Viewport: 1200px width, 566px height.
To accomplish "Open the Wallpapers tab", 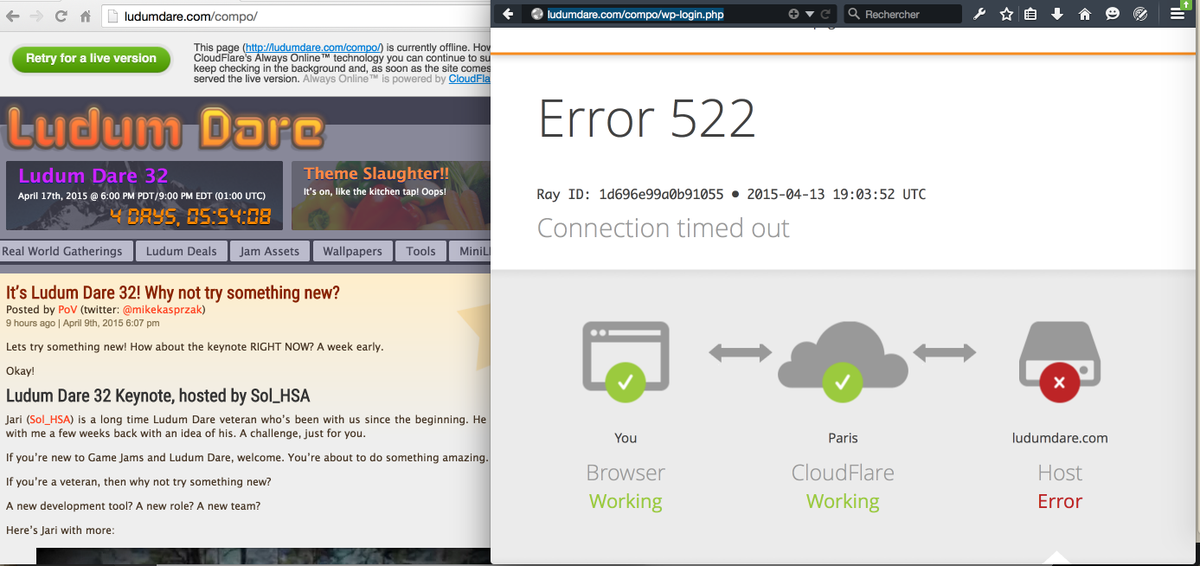I will [352, 251].
